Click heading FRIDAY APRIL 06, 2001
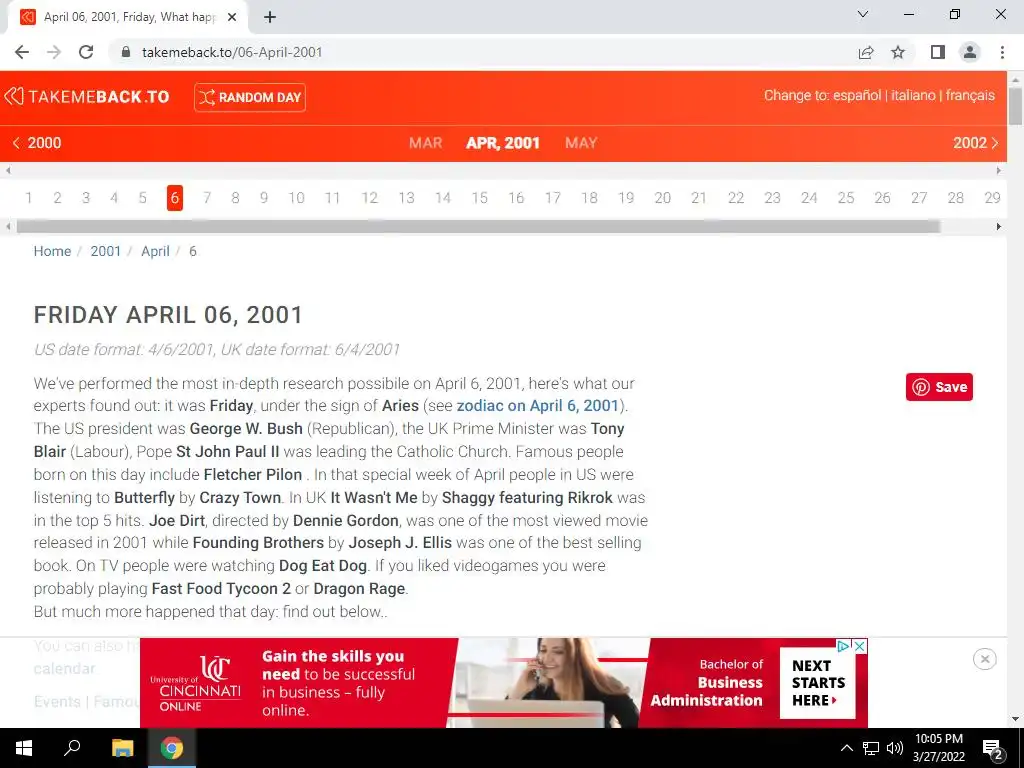 tap(168, 315)
